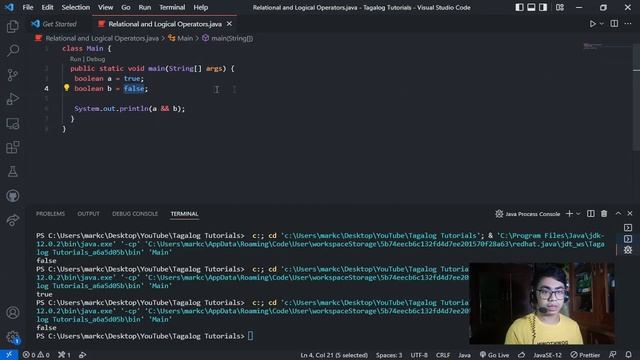This screenshot has height=360, width=640.
Task: Open the Manage gear icon
Action: [x=13, y=337]
